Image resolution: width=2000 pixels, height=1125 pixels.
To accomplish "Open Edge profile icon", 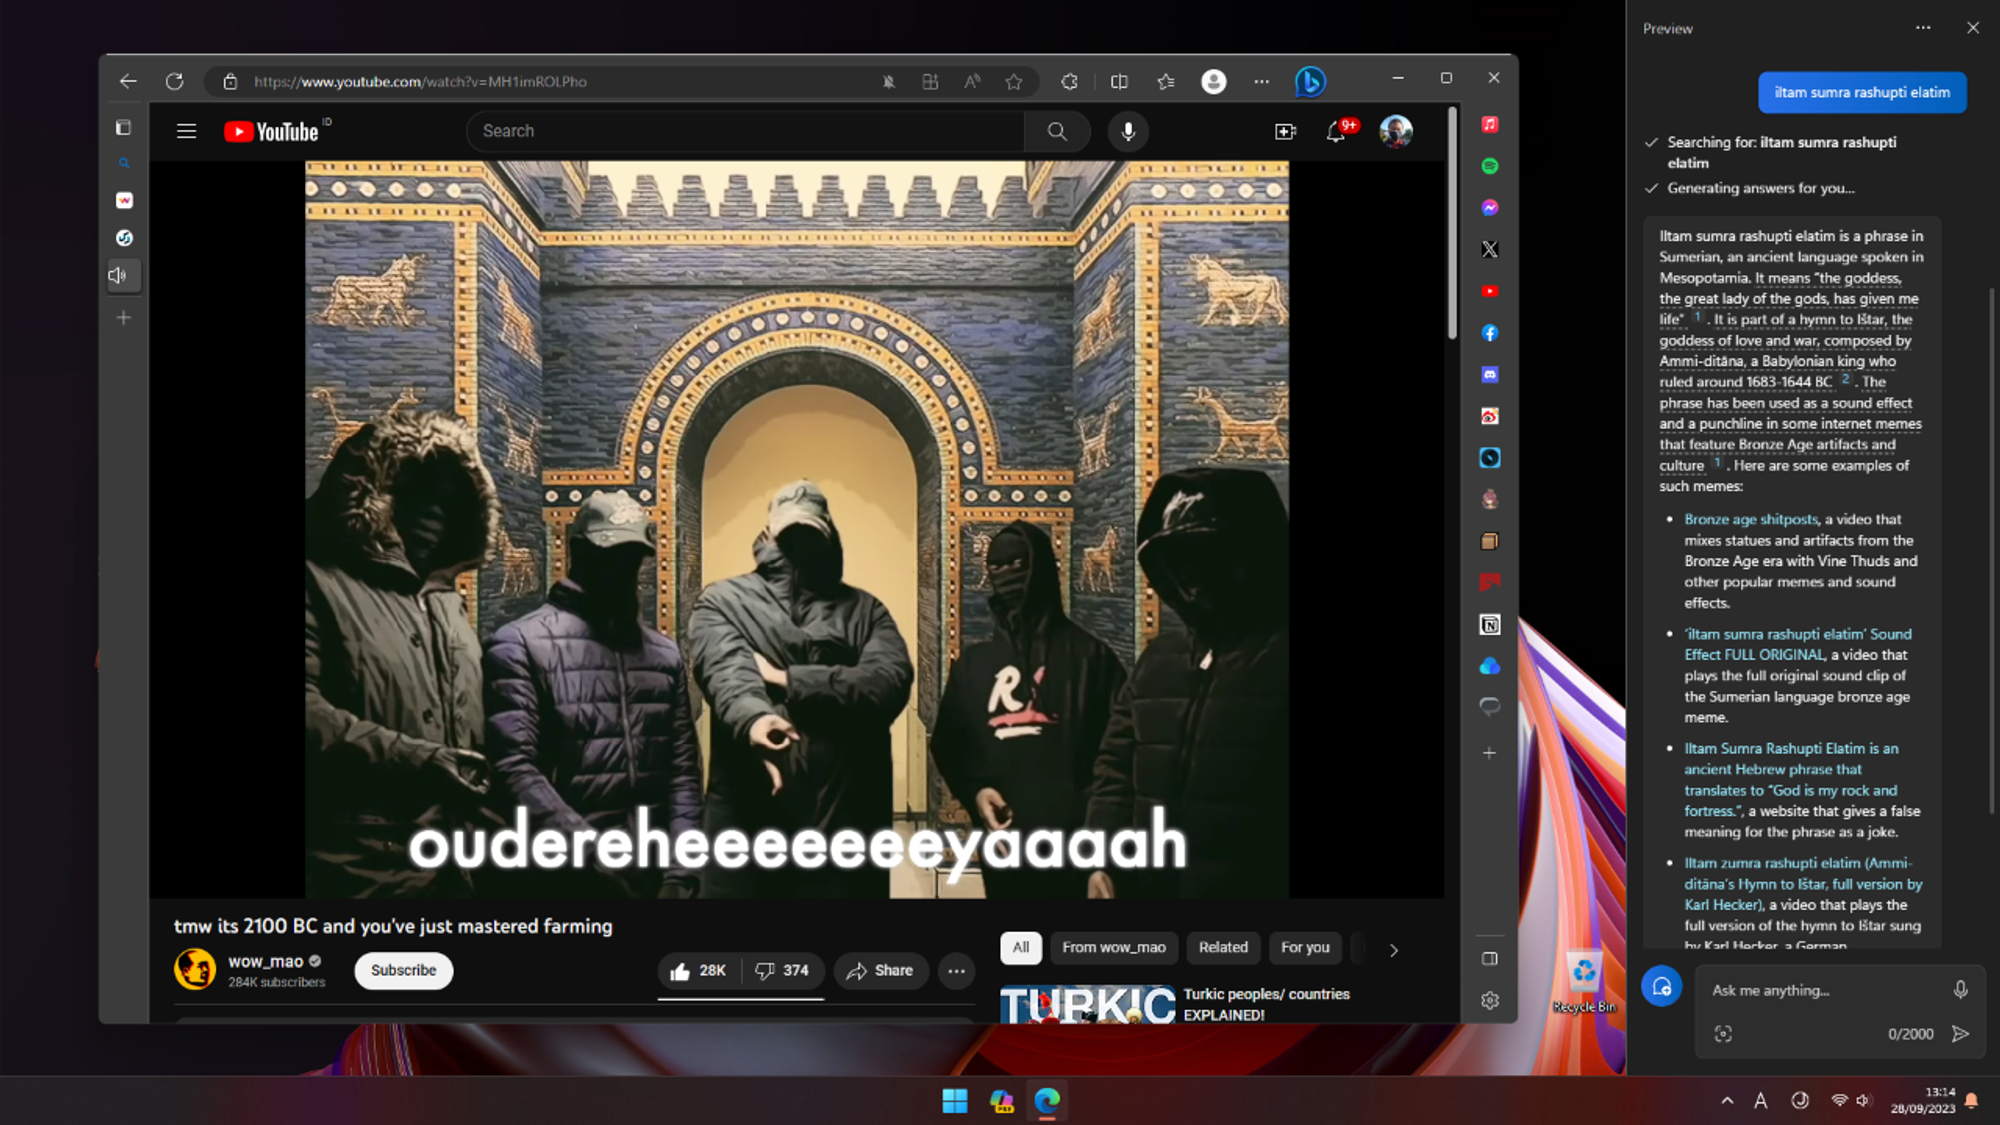I will pyautogui.click(x=1214, y=82).
